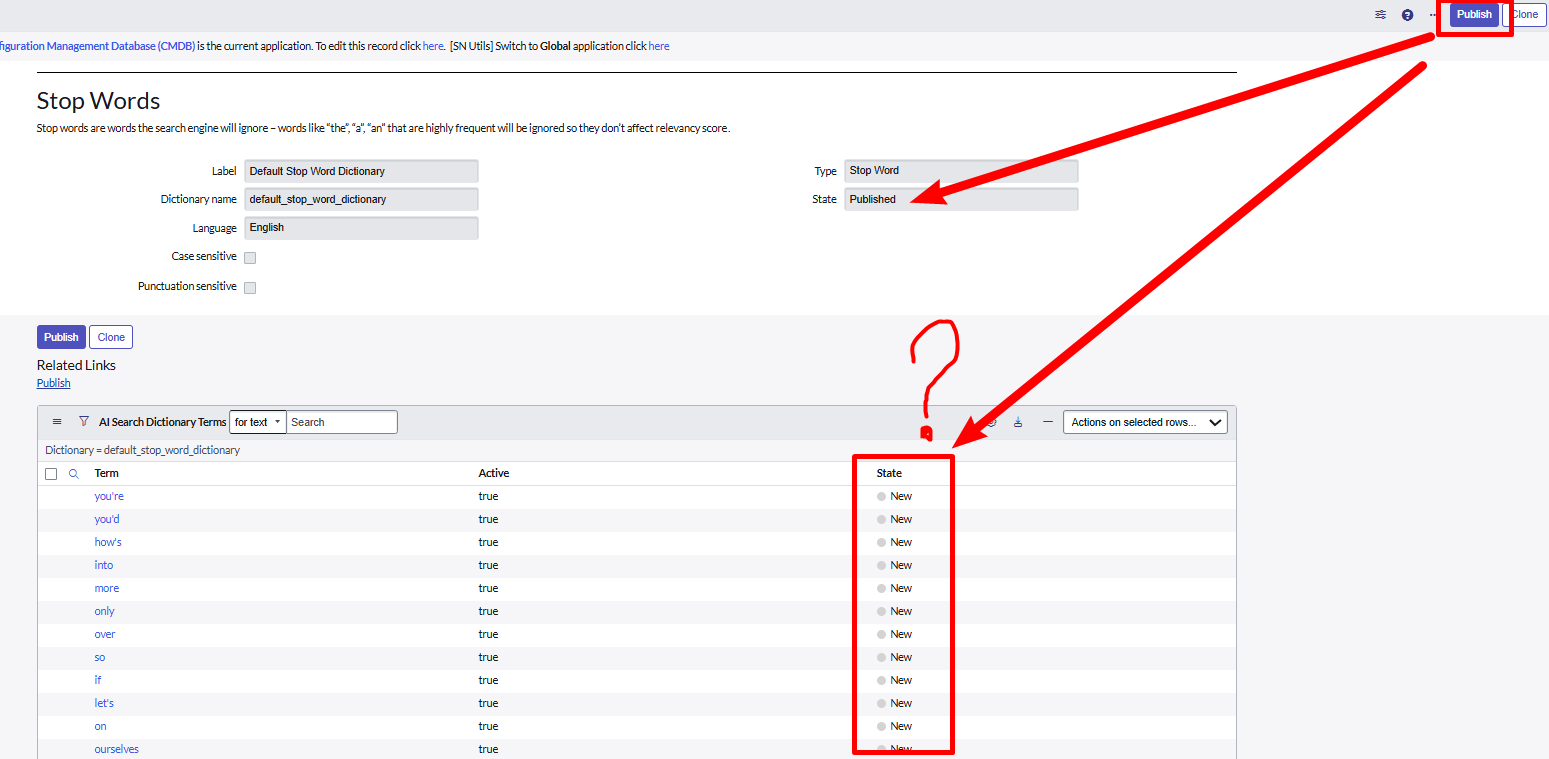This screenshot has height=759, width=1549.
Task: Click the Clone button below the form
Action: click(111, 337)
